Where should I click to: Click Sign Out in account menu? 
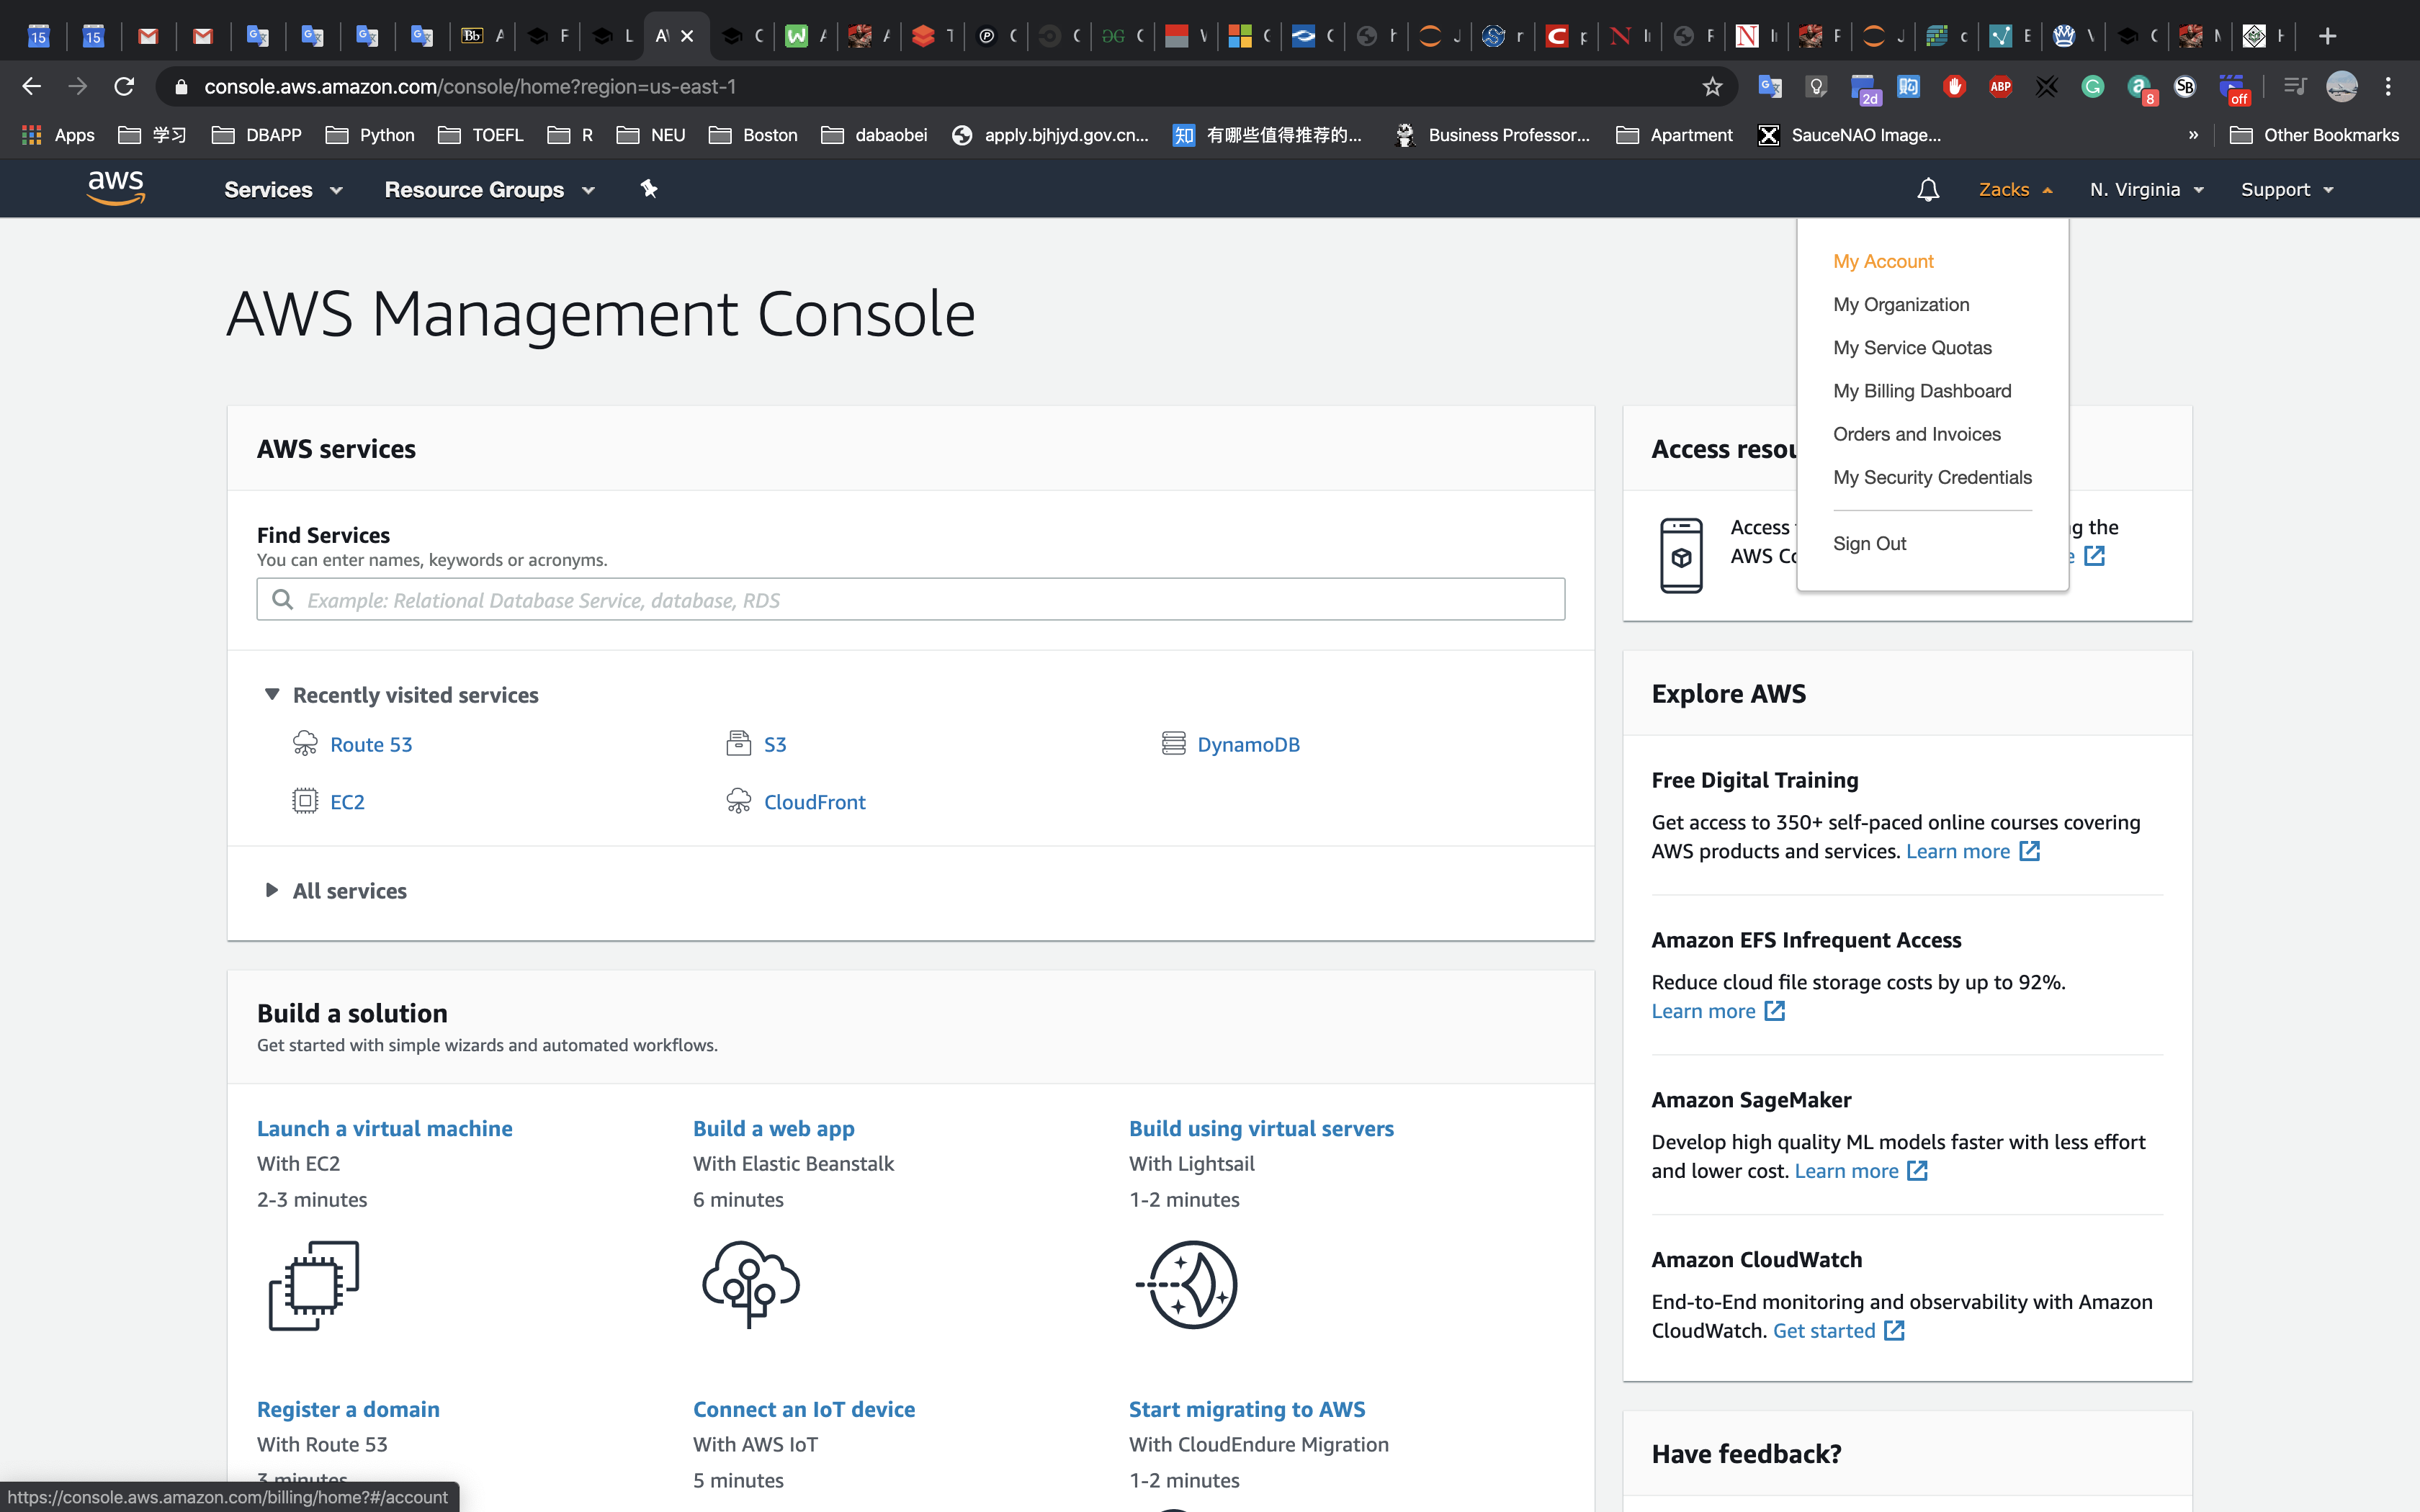click(x=1868, y=543)
